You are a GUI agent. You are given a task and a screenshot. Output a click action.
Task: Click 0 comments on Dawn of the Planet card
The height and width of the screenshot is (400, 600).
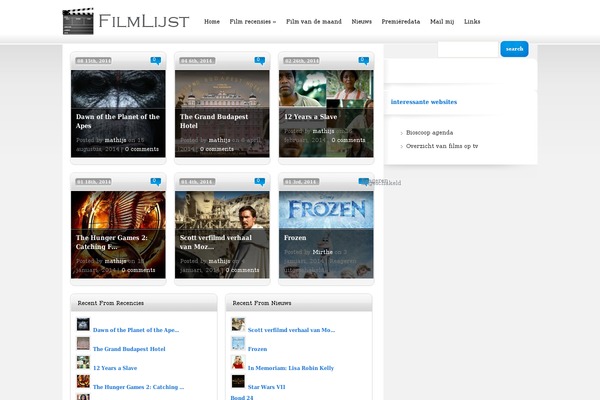click(x=142, y=149)
